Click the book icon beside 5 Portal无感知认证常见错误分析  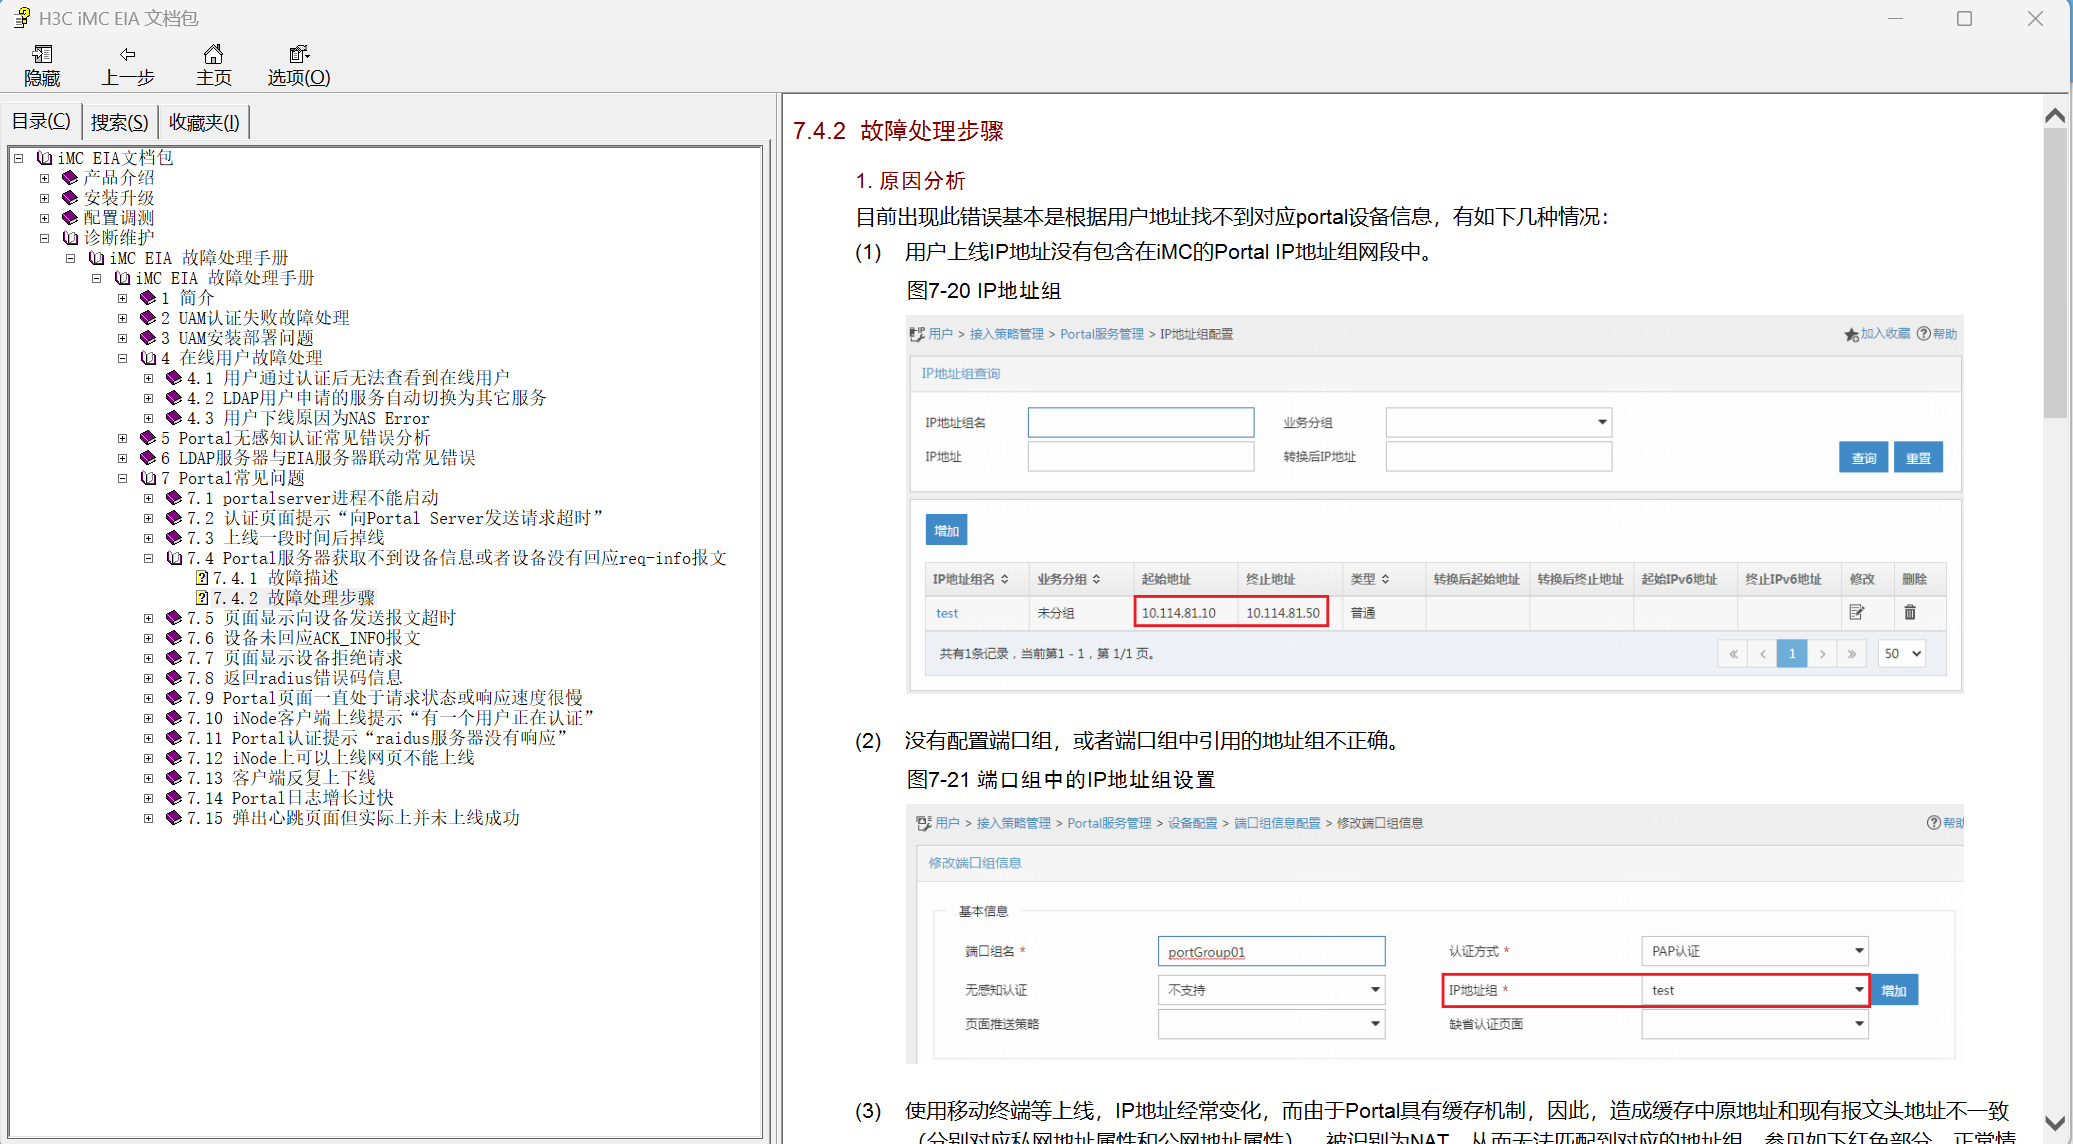[x=148, y=438]
